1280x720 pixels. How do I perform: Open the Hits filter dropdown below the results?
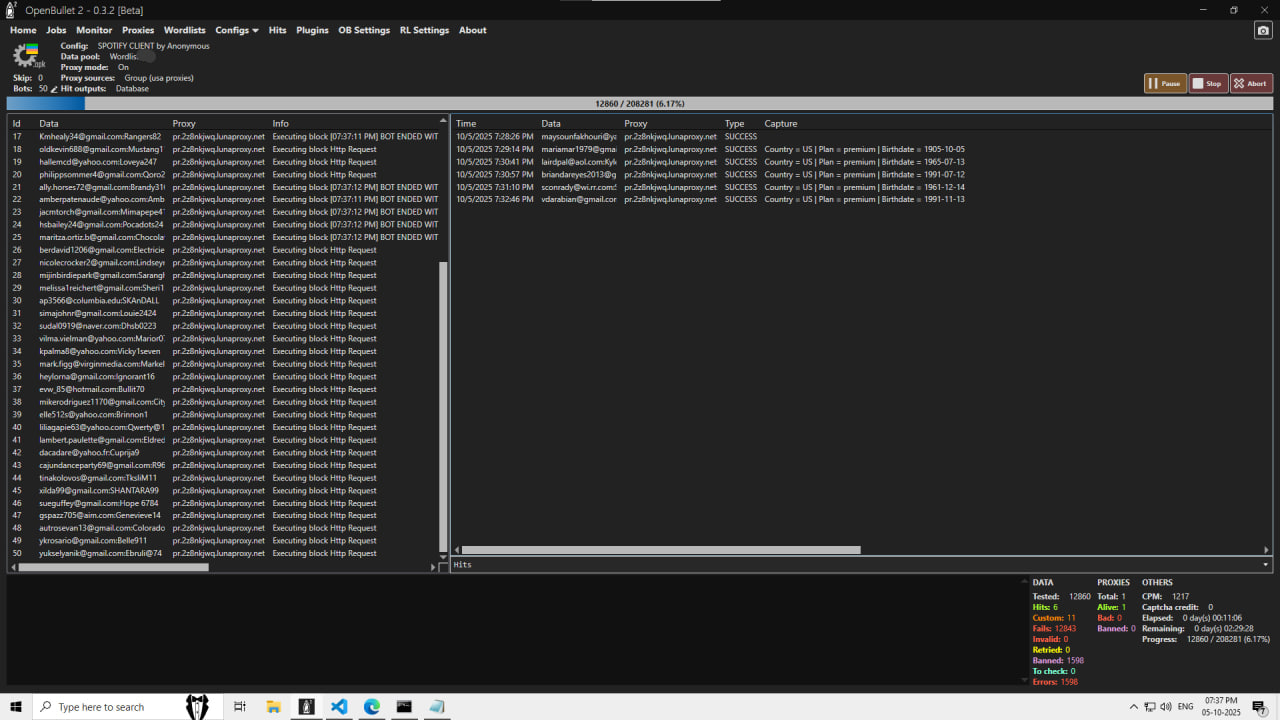point(1265,565)
